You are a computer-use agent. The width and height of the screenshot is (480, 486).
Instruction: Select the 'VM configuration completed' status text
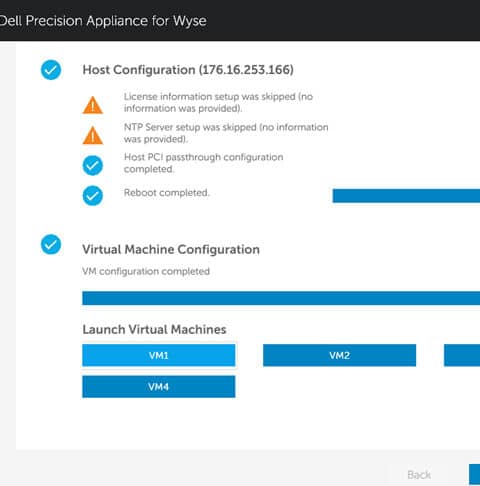pyautogui.click(x=146, y=271)
